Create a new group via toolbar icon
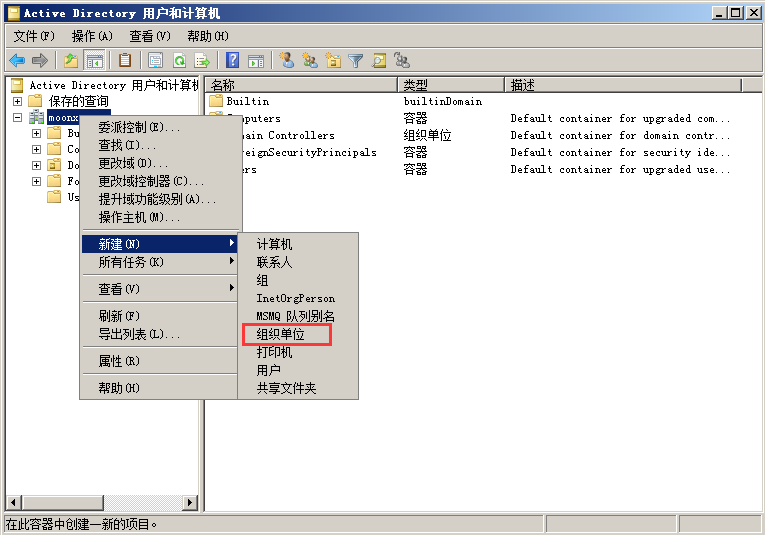 point(309,60)
